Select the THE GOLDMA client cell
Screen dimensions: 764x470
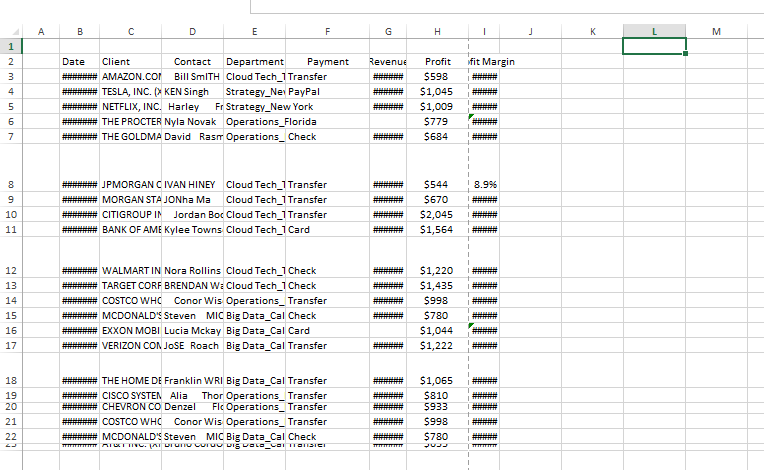tap(131, 137)
